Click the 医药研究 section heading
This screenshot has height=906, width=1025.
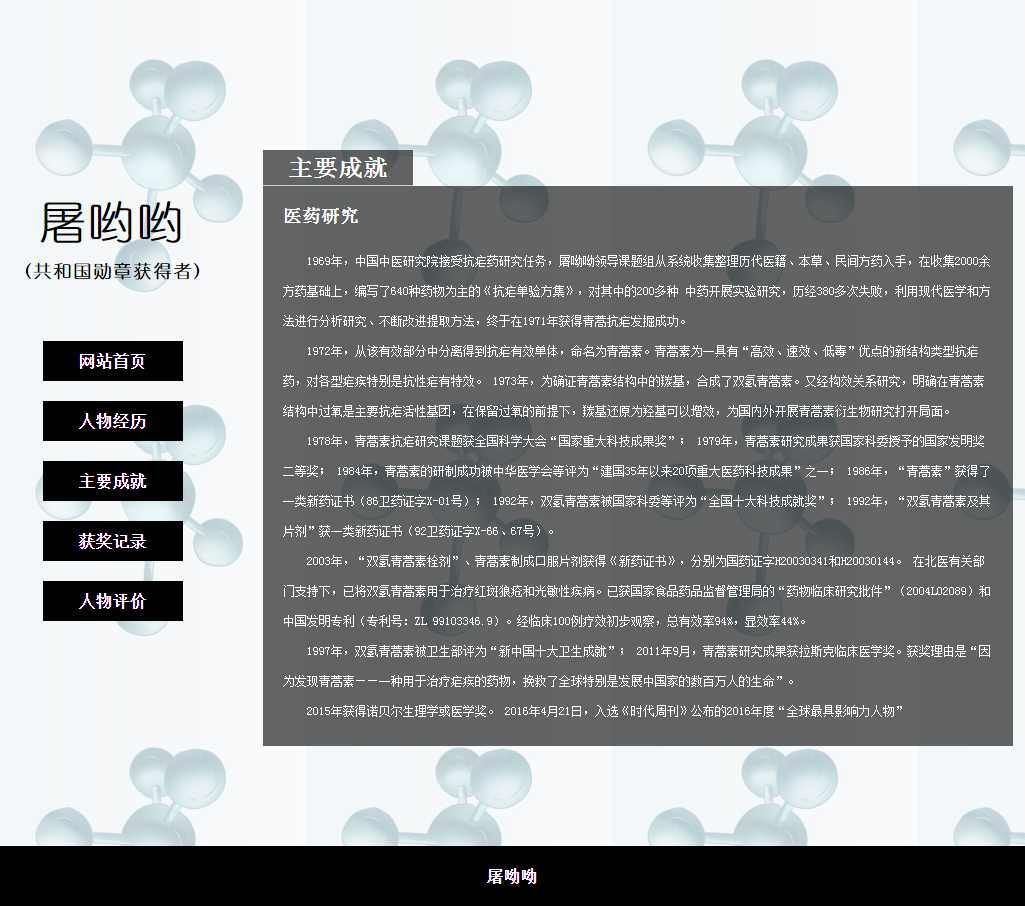click(320, 216)
